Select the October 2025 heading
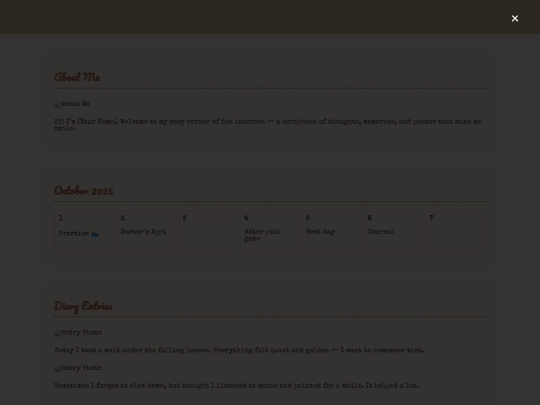The image size is (540, 405). click(x=84, y=190)
